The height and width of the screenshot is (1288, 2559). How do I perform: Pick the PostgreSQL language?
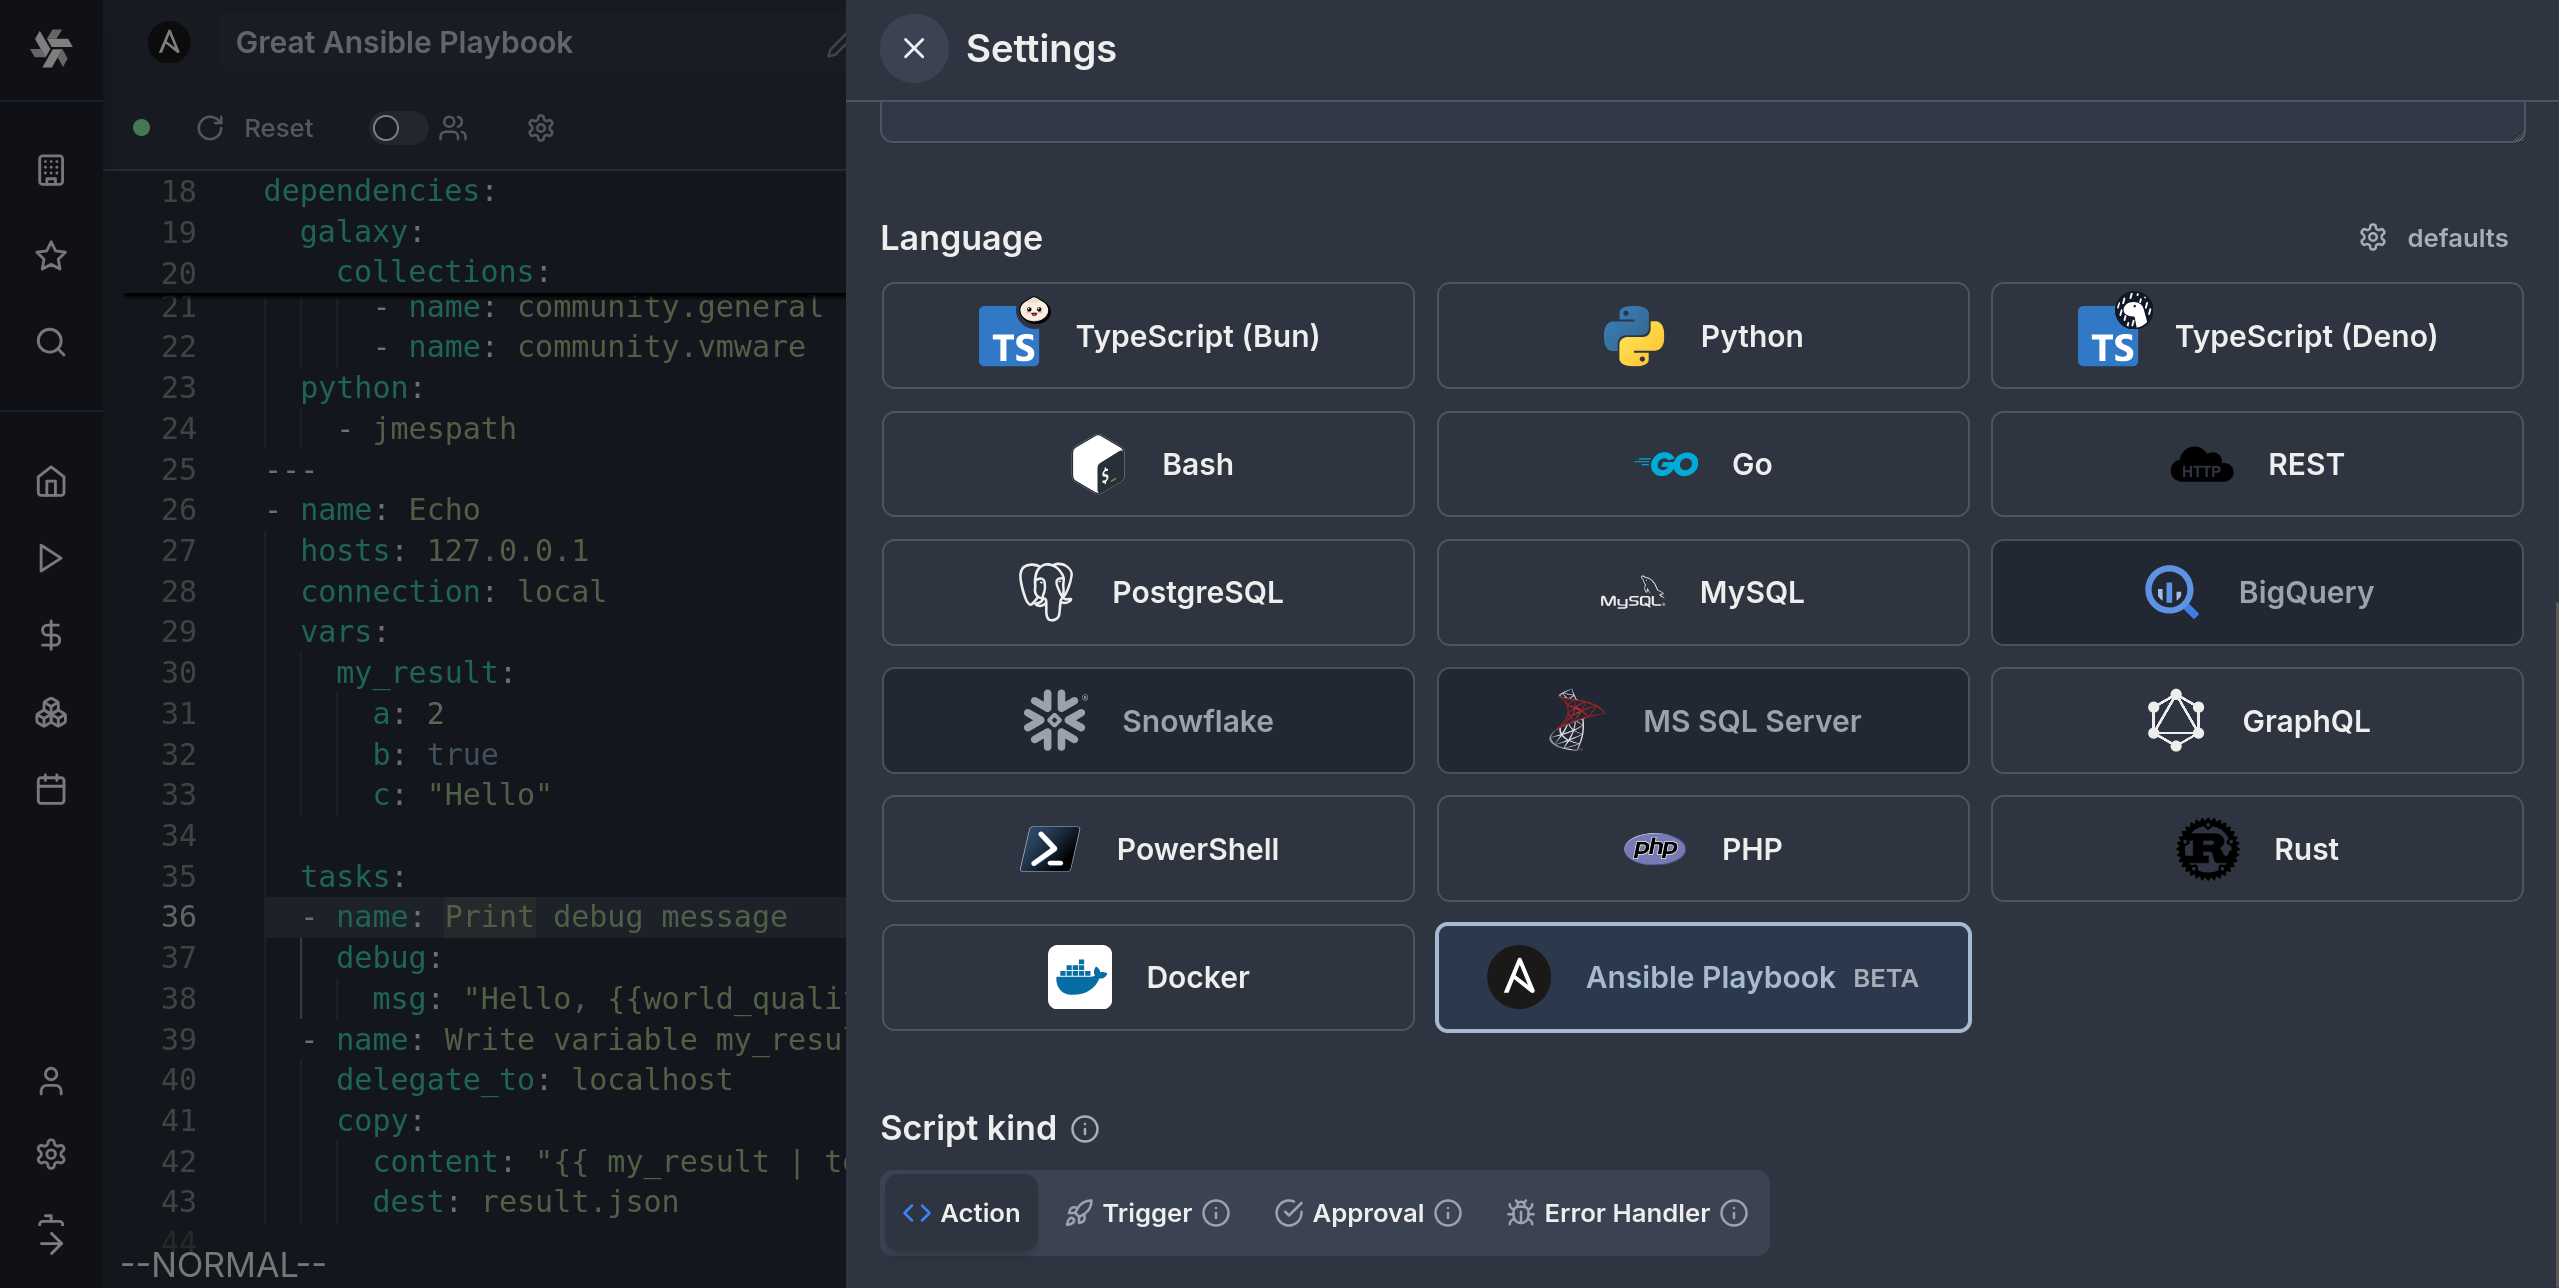(1147, 592)
